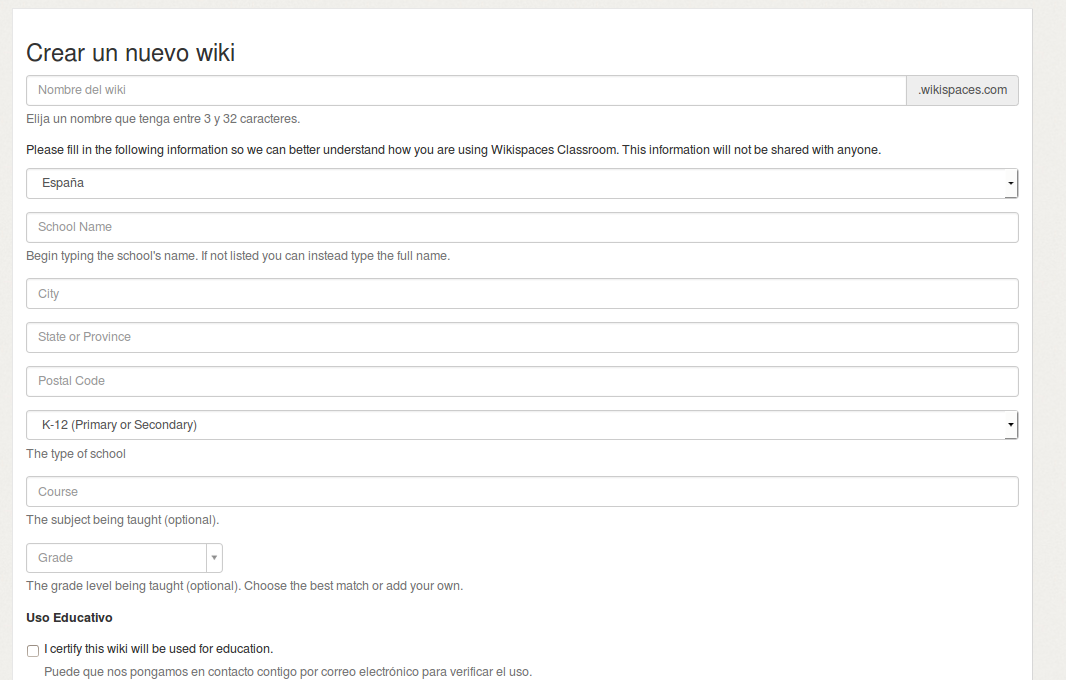The height and width of the screenshot is (680, 1066).
Task: Click inside the Grade combo box
Action: (115, 558)
